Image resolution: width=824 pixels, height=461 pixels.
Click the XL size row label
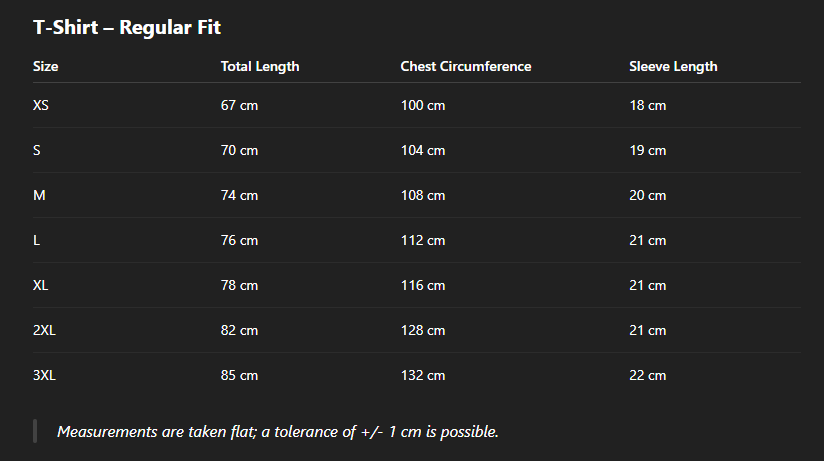[41, 285]
